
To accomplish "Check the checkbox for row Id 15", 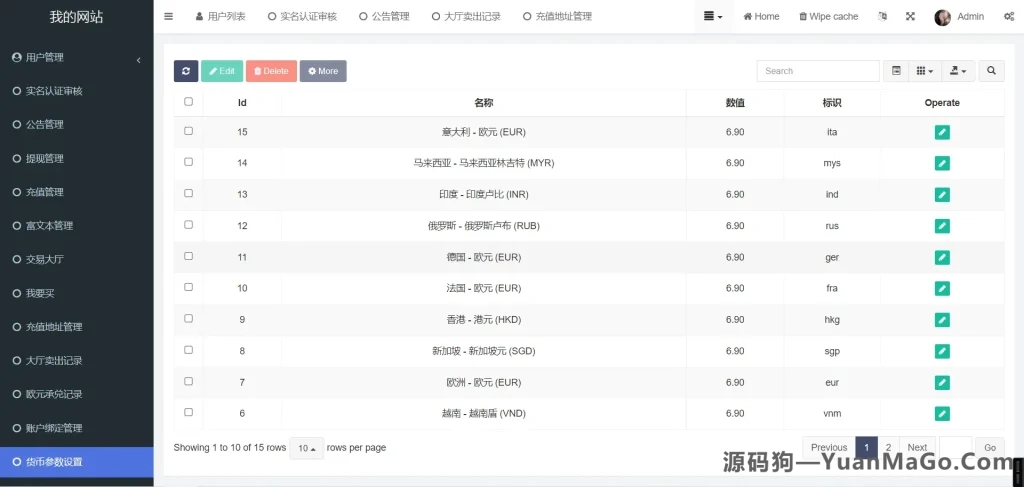I will (x=189, y=131).
